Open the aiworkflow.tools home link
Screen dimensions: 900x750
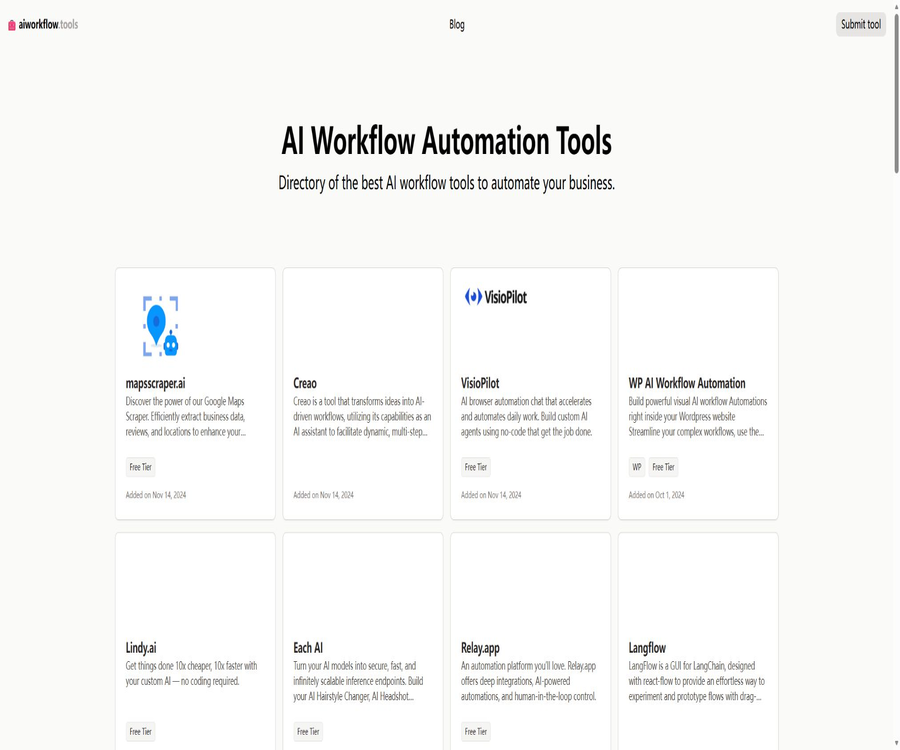pos(43,25)
